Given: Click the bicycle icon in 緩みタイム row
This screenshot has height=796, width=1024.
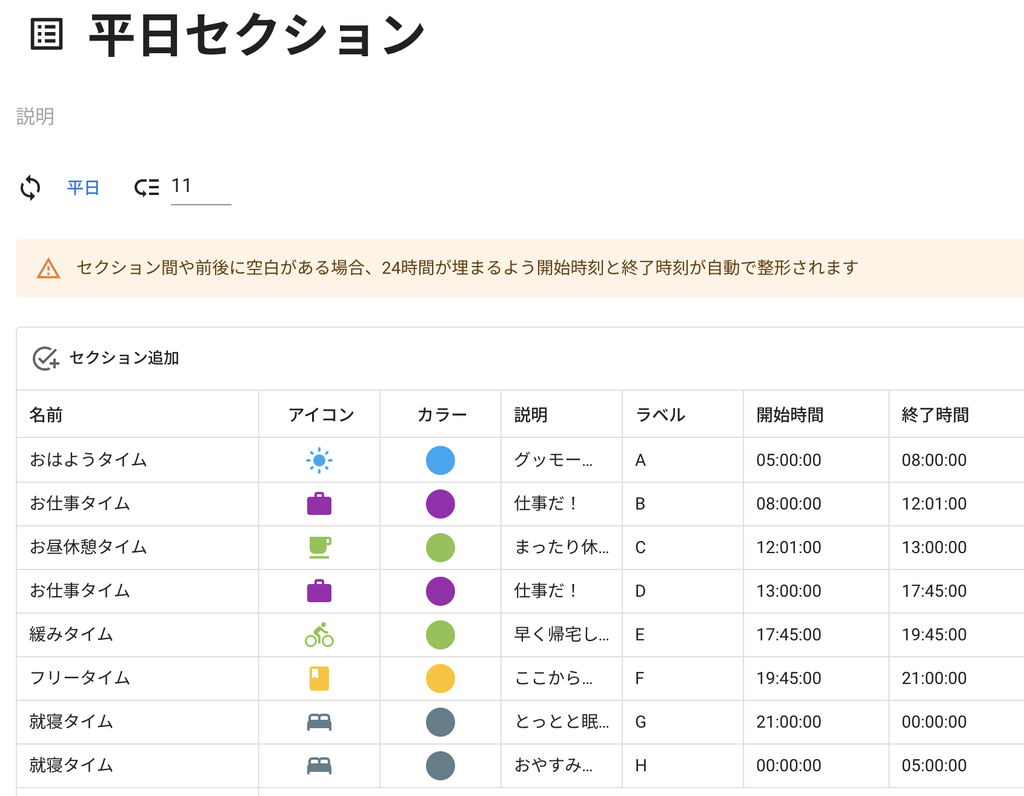Looking at the screenshot, I should click(x=319, y=635).
